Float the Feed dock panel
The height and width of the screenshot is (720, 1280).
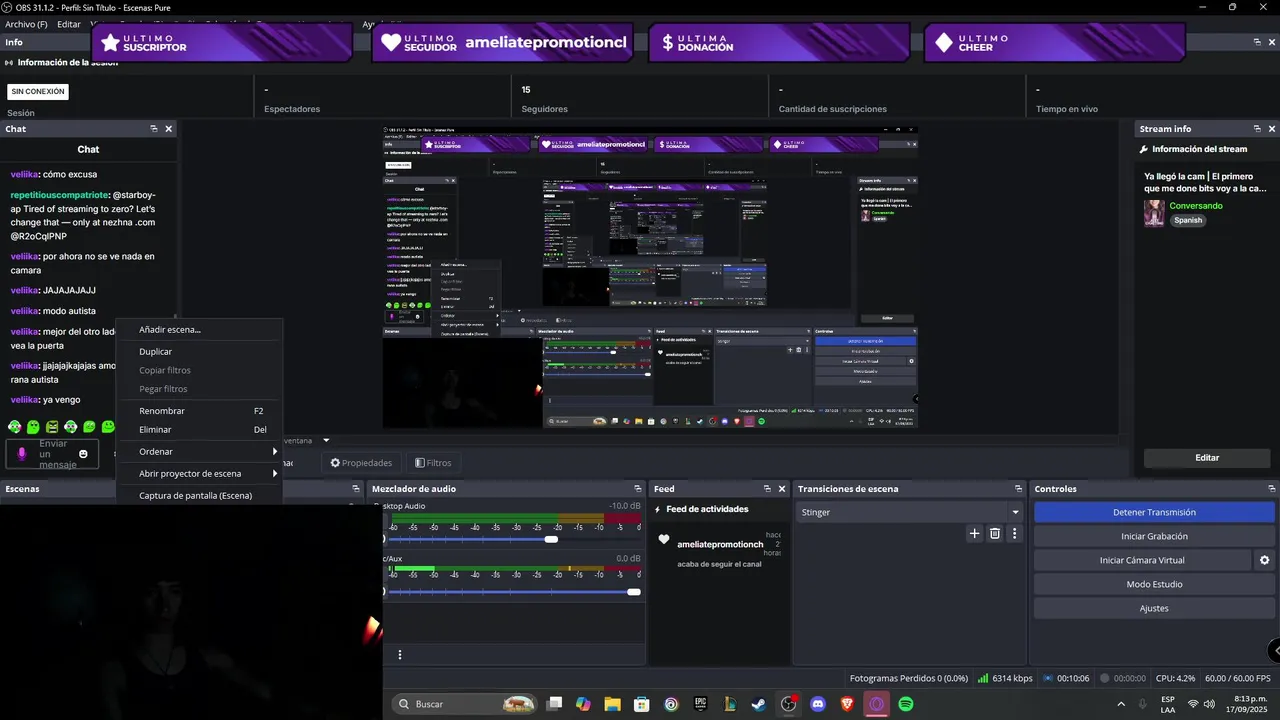pos(767,489)
